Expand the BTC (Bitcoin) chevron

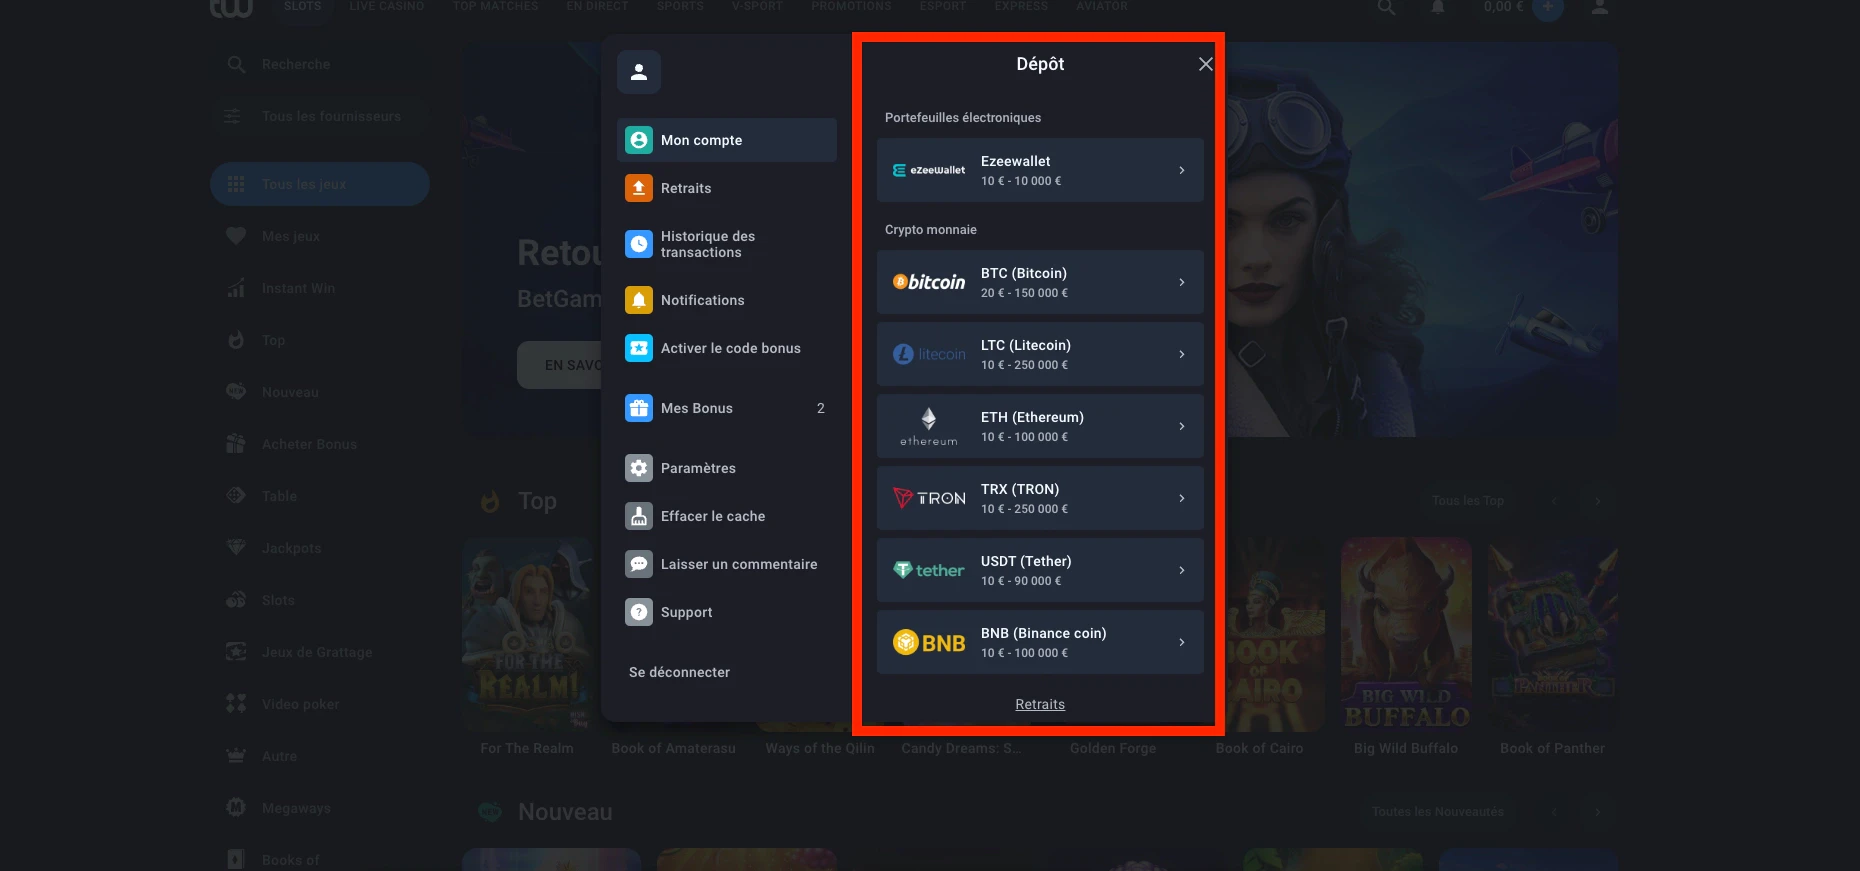pyautogui.click(x=1182, y=282)
